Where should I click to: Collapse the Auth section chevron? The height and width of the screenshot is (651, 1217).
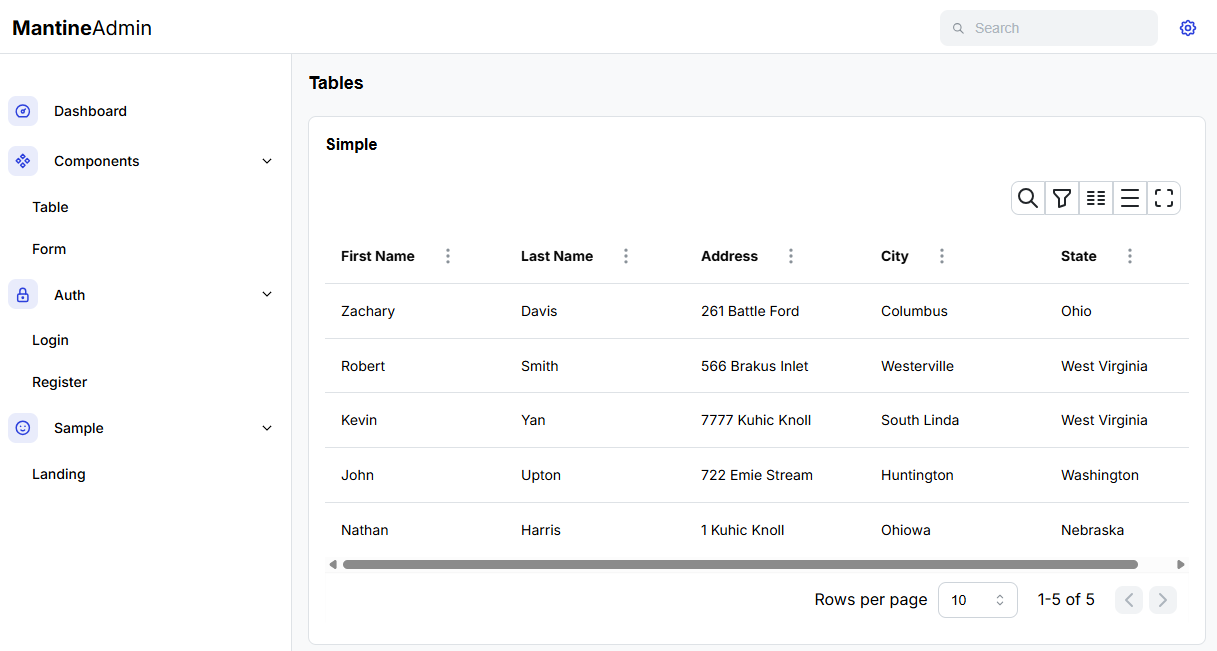coord(267,294)
